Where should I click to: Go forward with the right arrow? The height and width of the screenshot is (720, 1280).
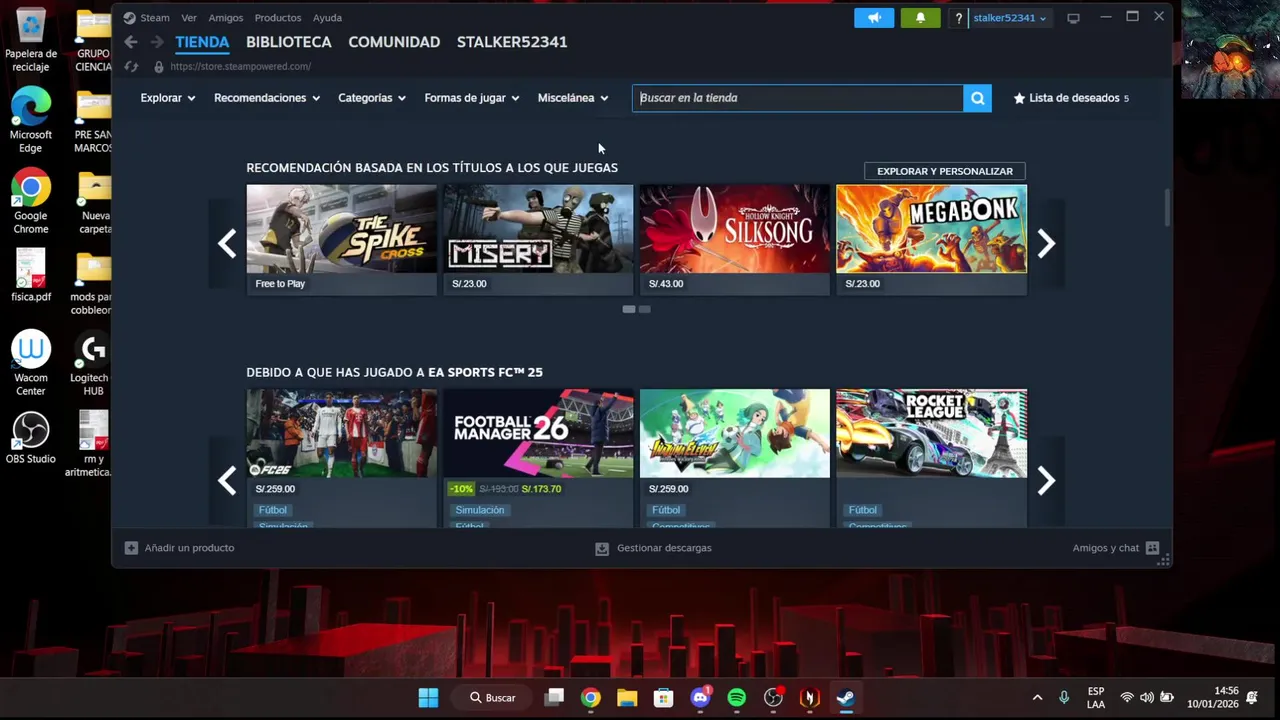pyautogui.click(x=157, y=42)
